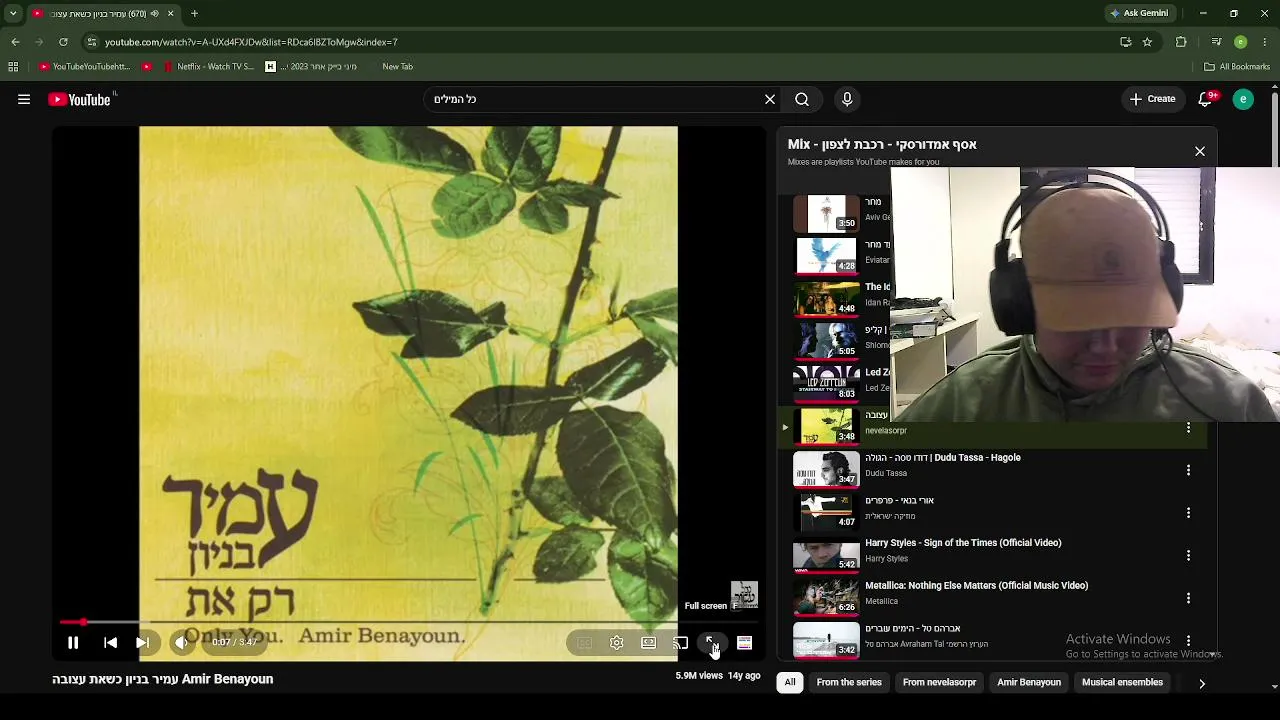Select the Amir Benayoun chip
1280x720 pixels.
coord(1029,682)
